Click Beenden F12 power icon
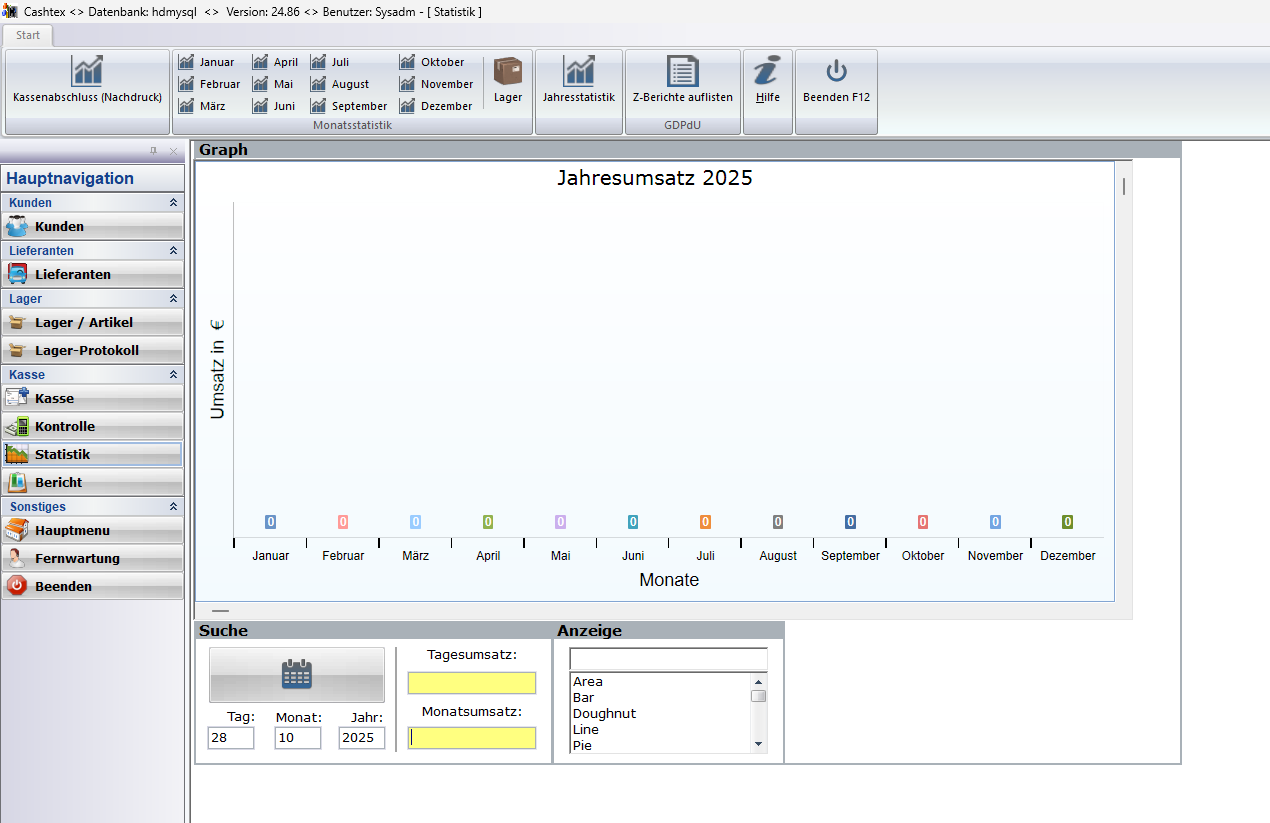 point(836,71)
